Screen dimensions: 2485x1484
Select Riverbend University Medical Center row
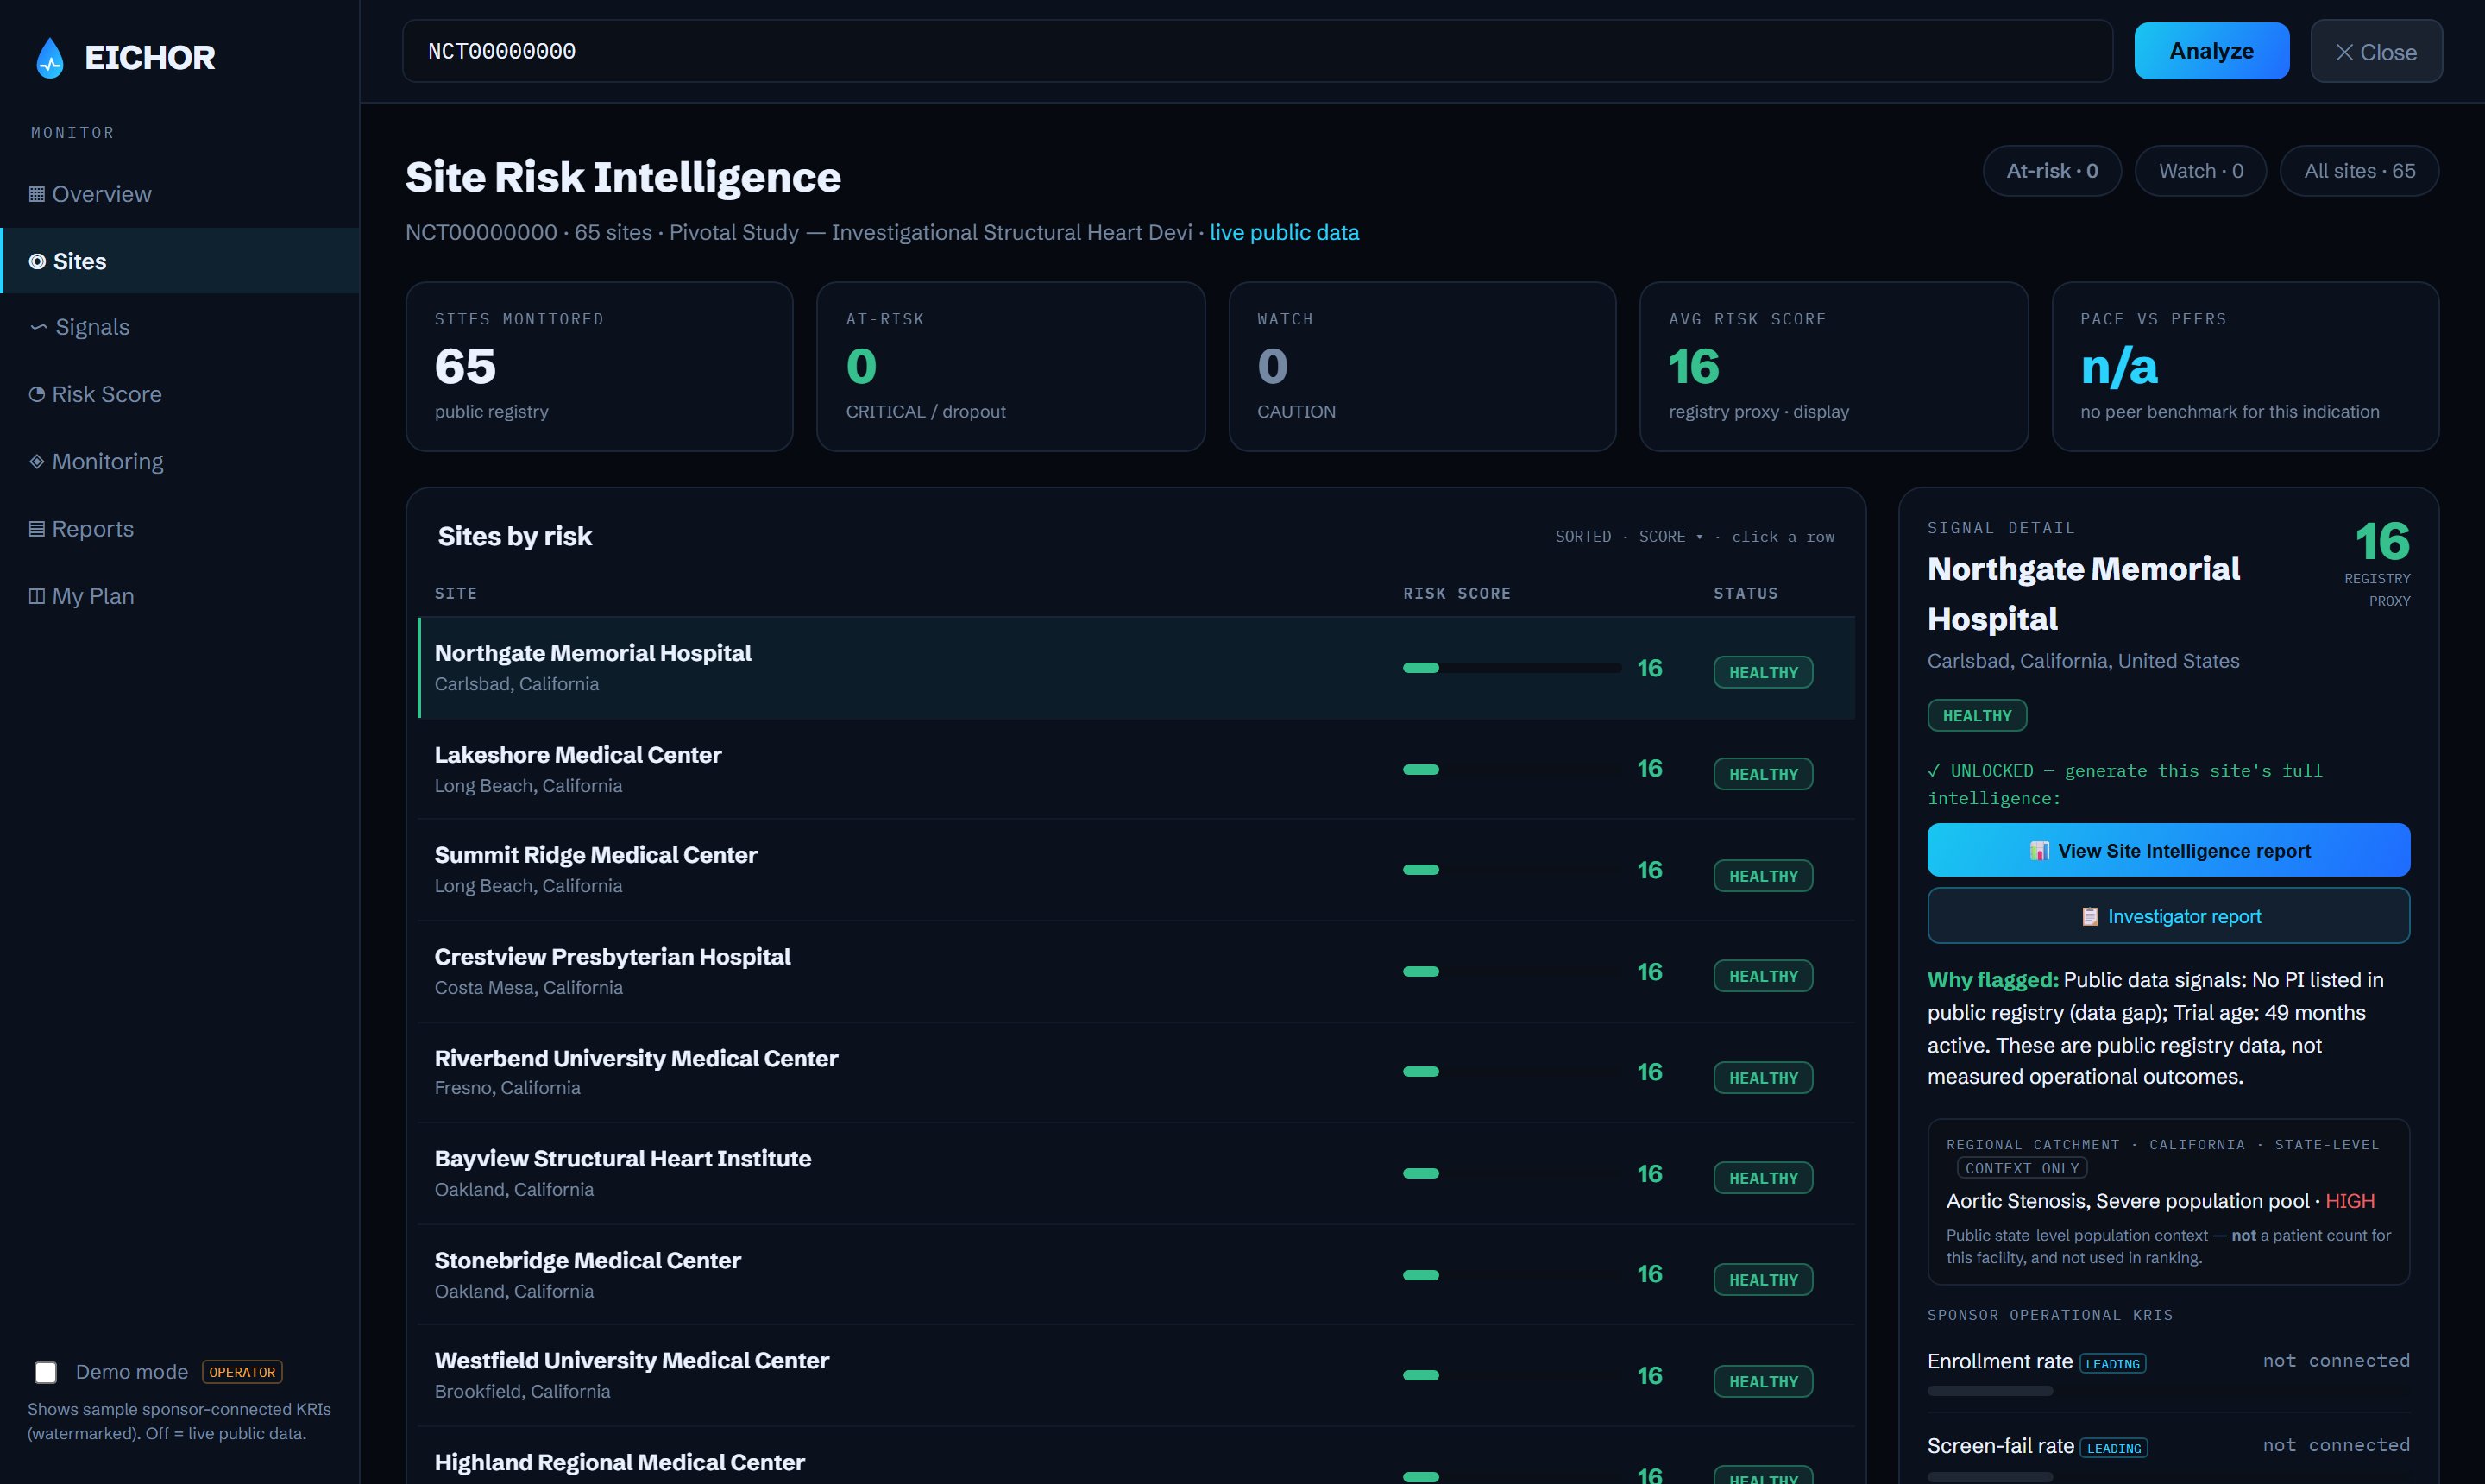(1136, 1072)
